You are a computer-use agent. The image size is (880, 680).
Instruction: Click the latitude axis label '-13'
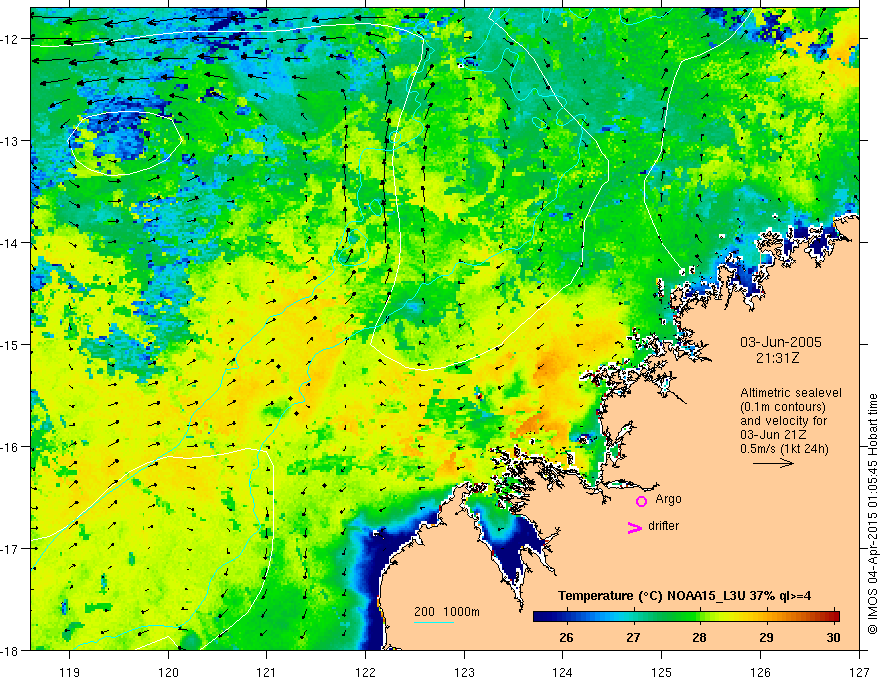11,141
